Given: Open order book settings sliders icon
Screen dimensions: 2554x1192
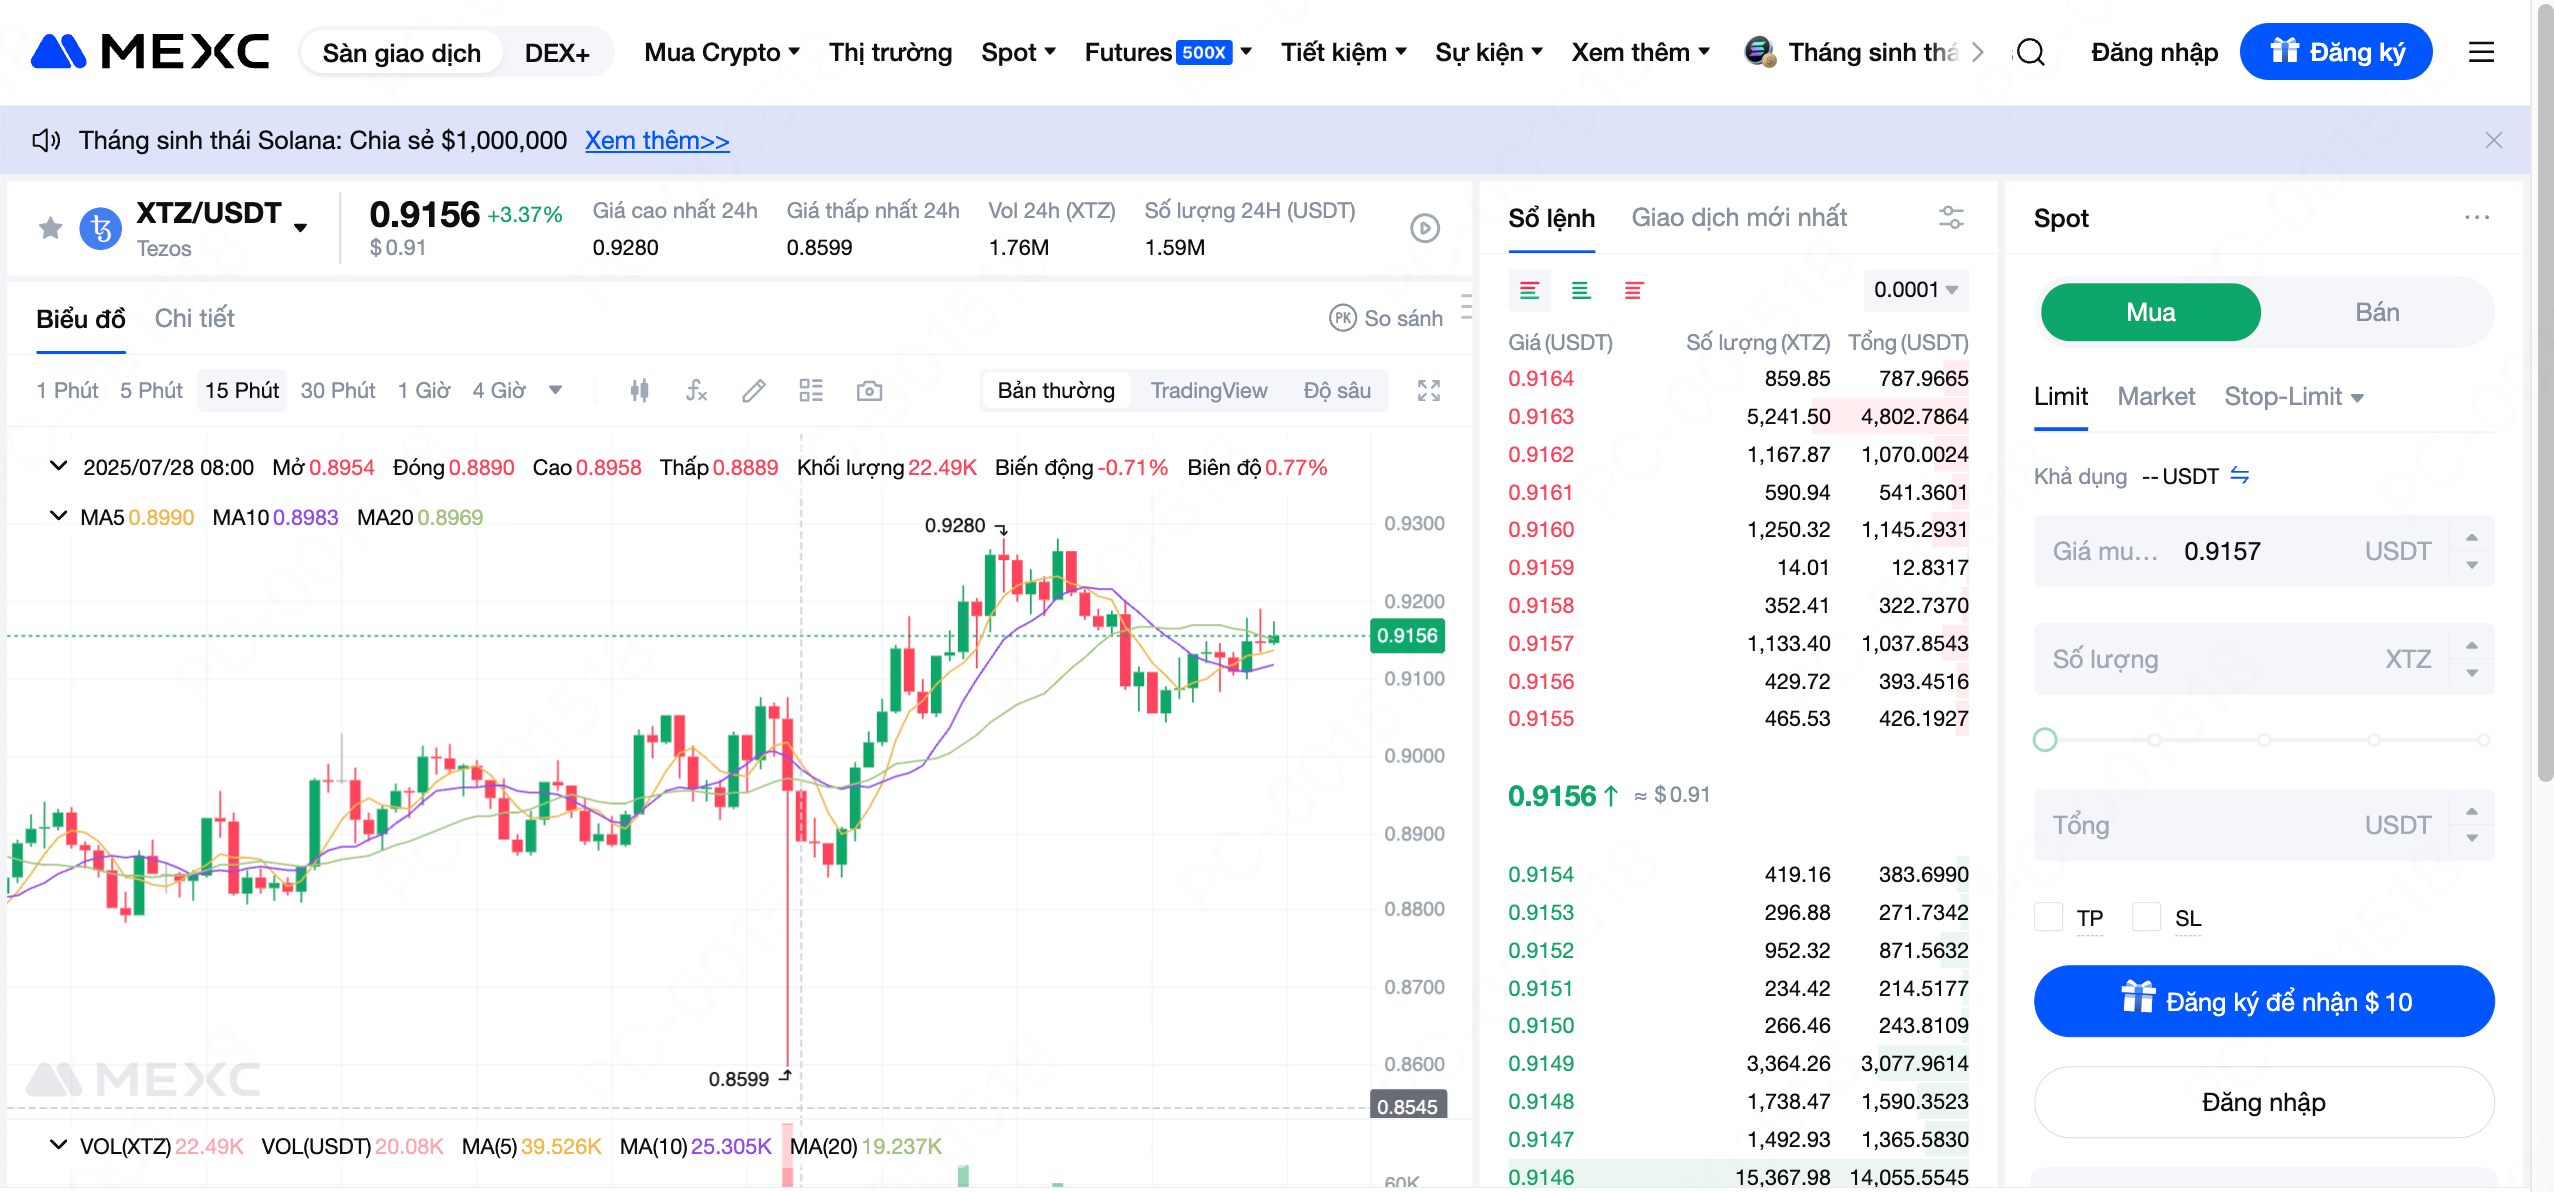Looking at the screenshot, I should point(1951,217).
